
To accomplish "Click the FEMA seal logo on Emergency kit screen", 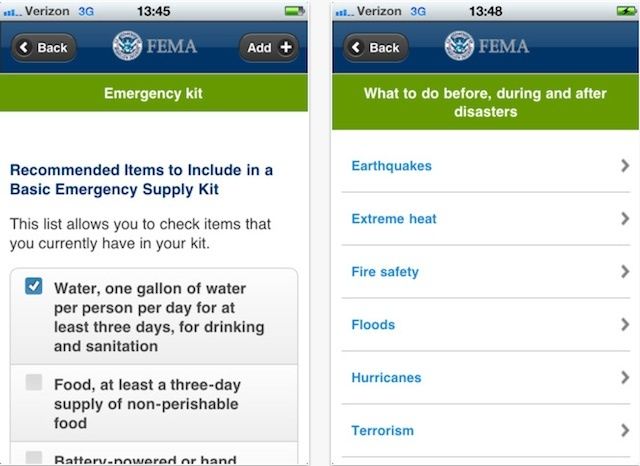I will (129, 46).
